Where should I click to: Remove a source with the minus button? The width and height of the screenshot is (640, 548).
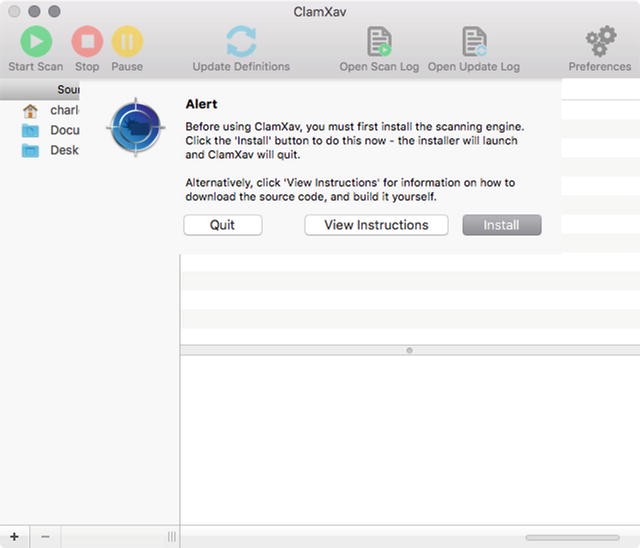pos(45,536)
